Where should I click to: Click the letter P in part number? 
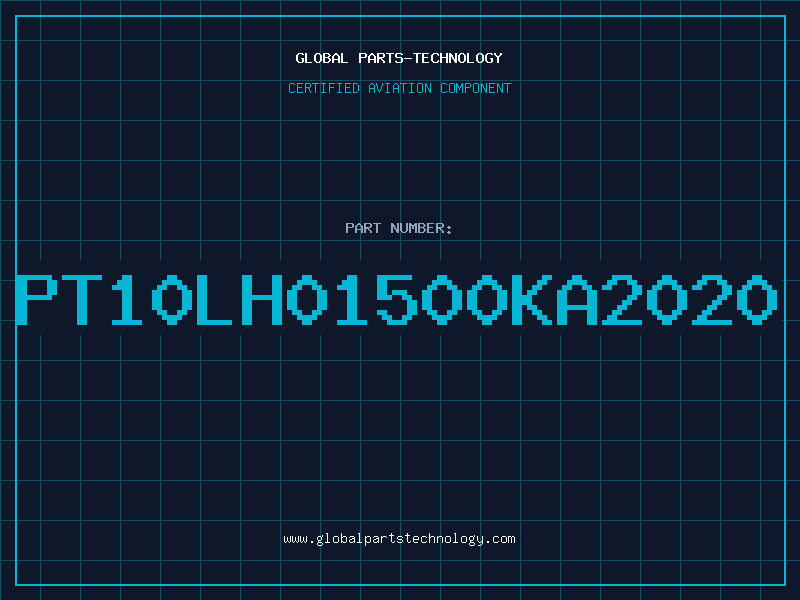tap(36, 299)
